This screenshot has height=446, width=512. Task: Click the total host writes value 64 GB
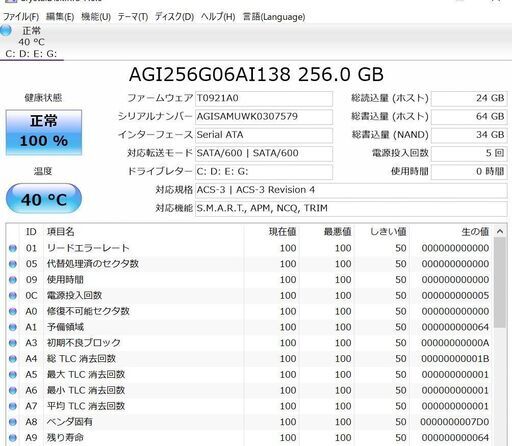coord(469,117)
